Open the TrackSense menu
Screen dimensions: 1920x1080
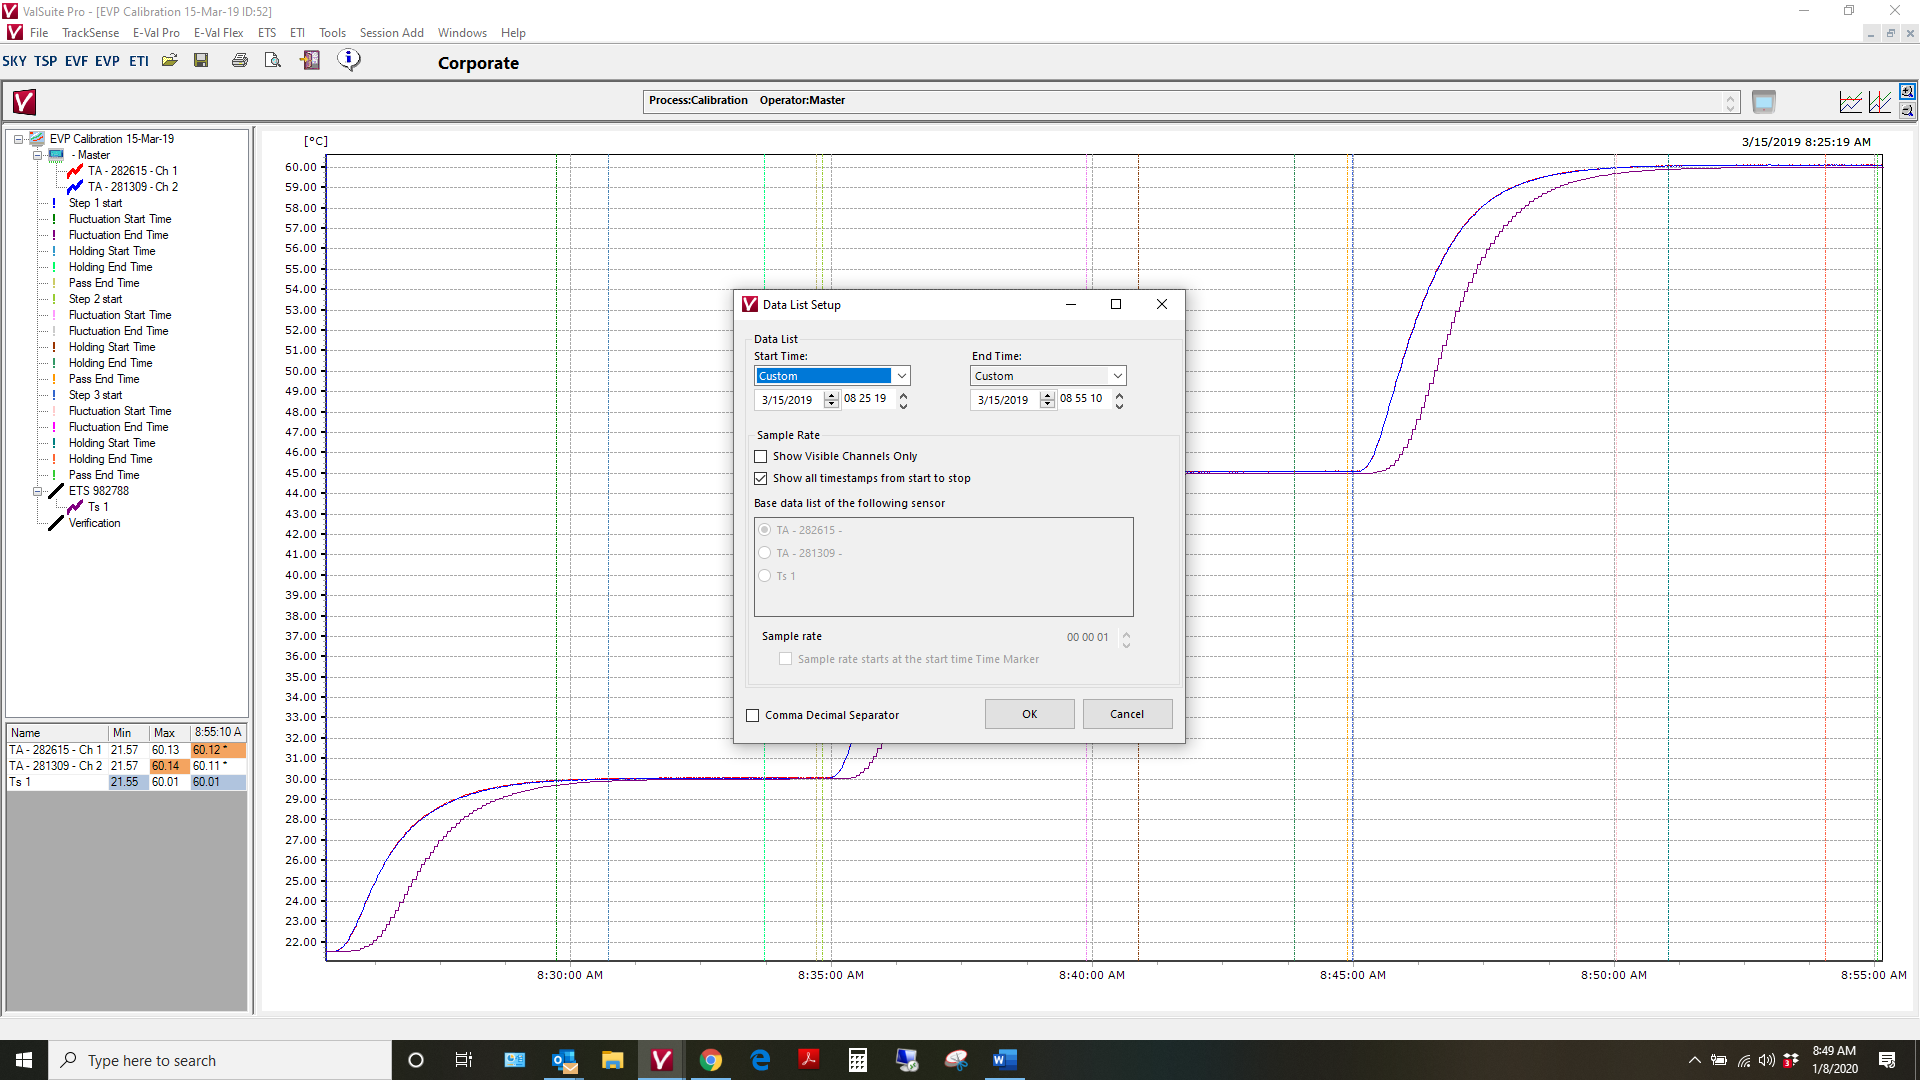coord(90,33)
